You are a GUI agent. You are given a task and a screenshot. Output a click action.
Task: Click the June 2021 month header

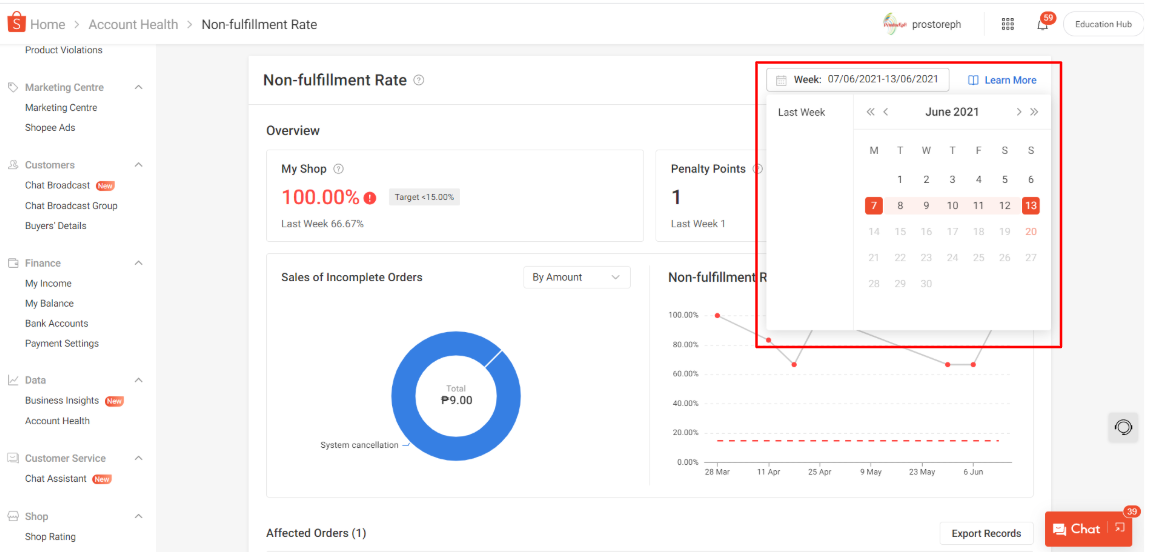click(x=952, y=112)
